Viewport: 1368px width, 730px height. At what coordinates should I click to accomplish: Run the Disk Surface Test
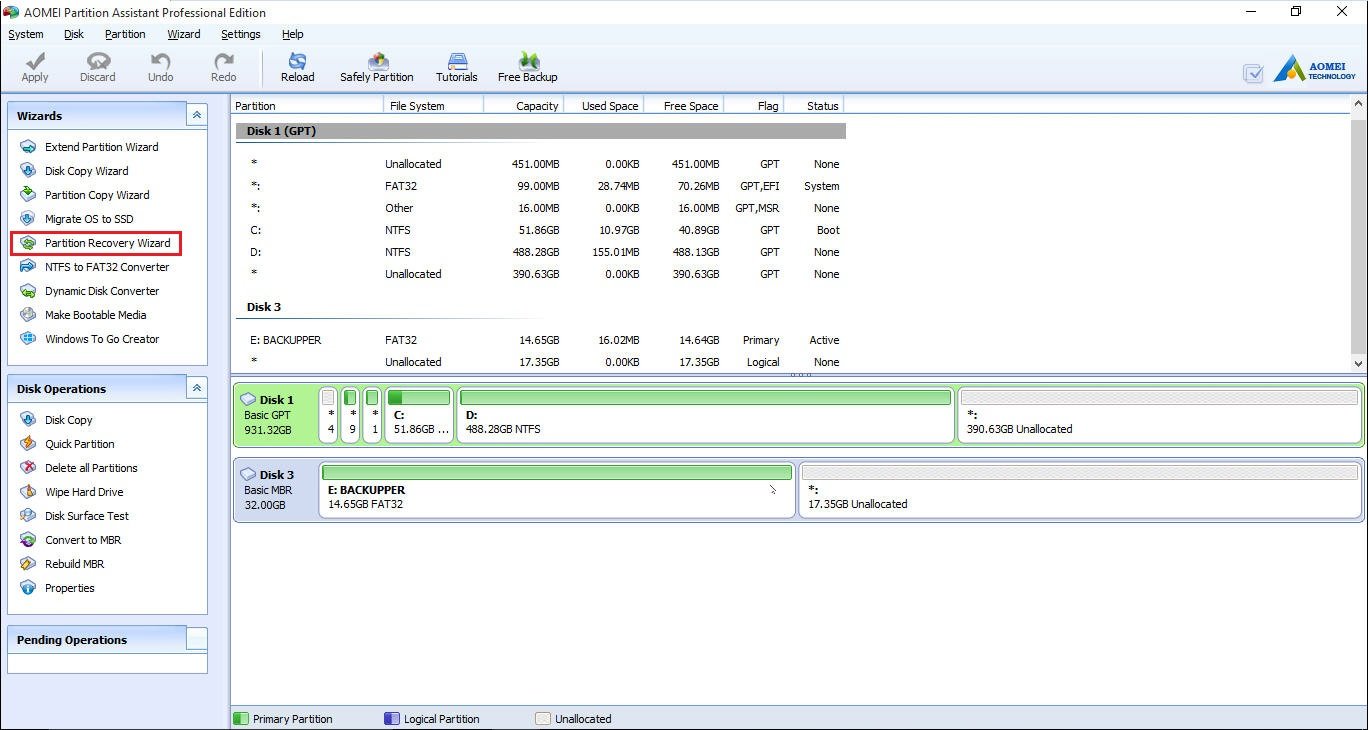click(x=75, y=516)
